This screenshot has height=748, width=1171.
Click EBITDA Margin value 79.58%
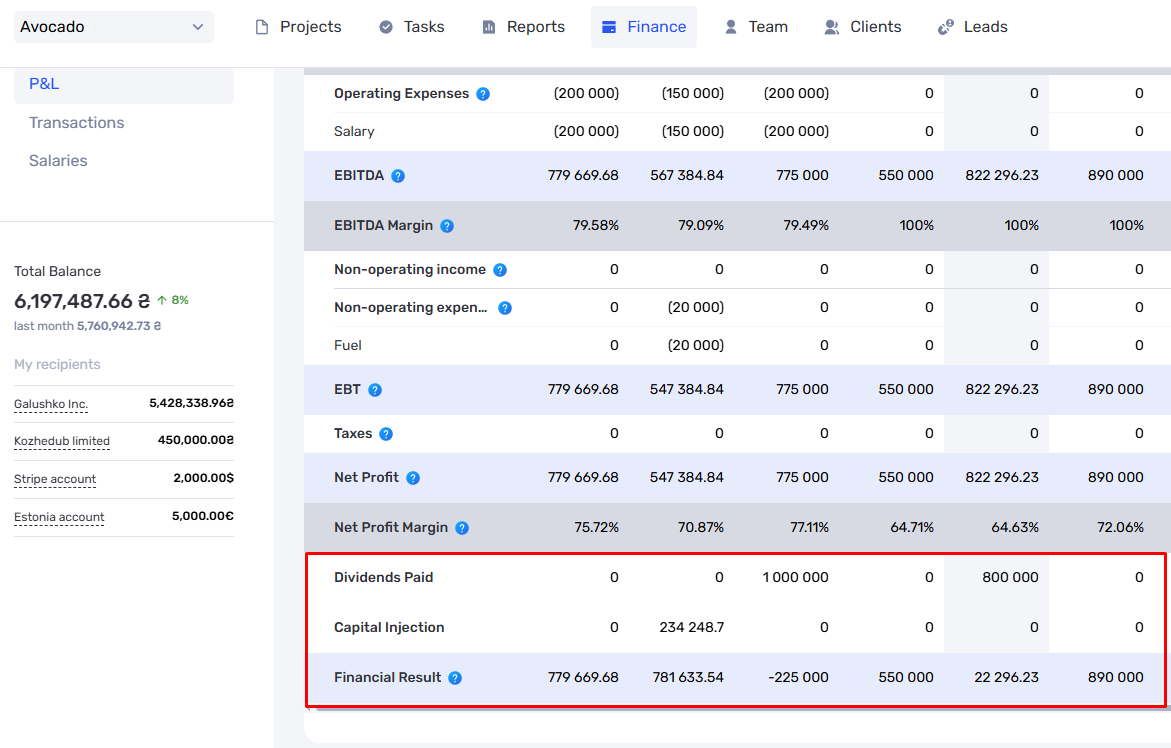[596, 225]
